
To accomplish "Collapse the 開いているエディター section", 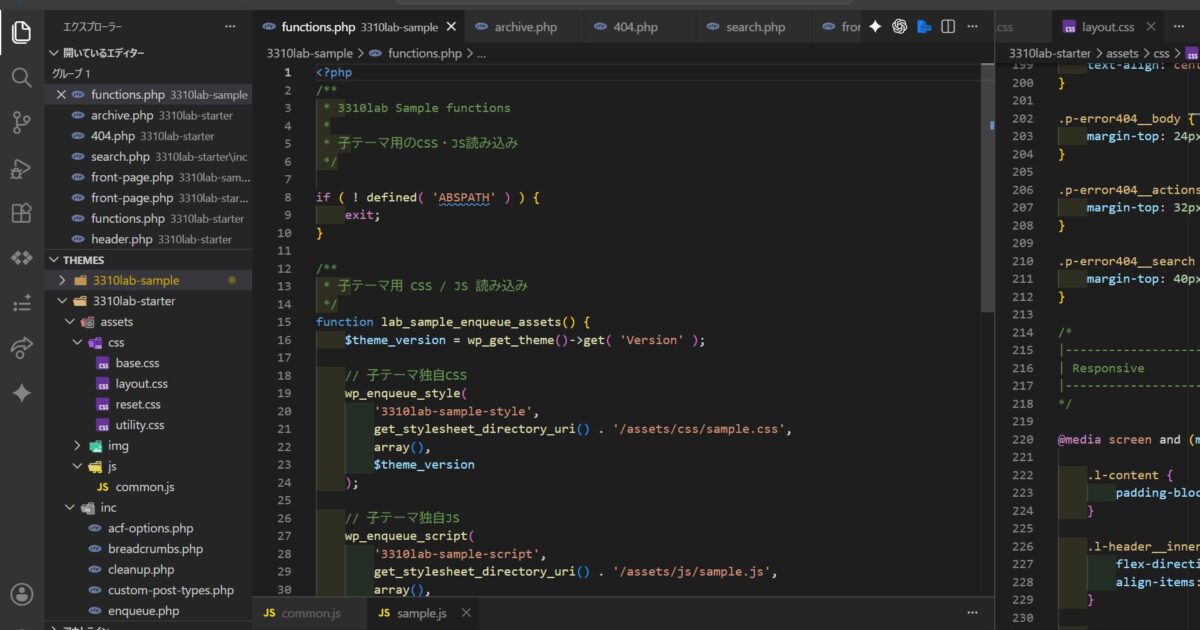I will point(55,52).
